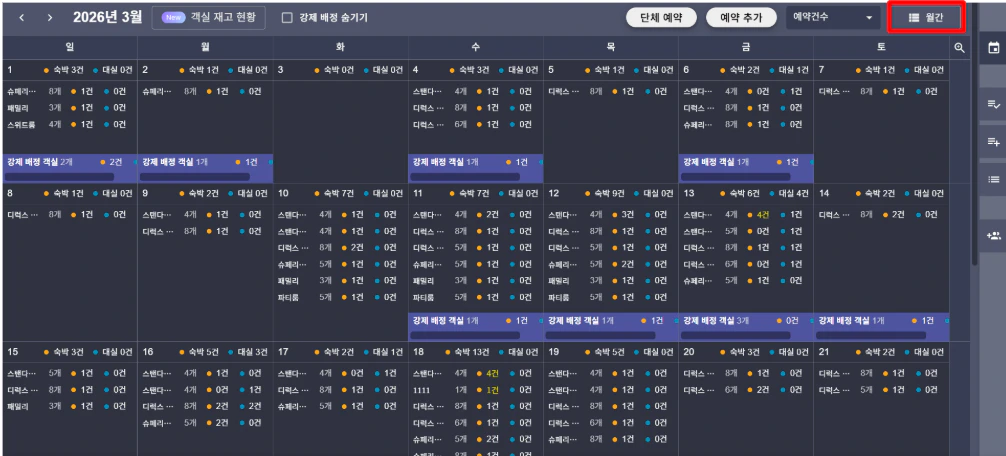Click day 18 header showing 숙박 13건
Image resolution: width=1006 pixels, height=456 pixels.
point(475,352)
